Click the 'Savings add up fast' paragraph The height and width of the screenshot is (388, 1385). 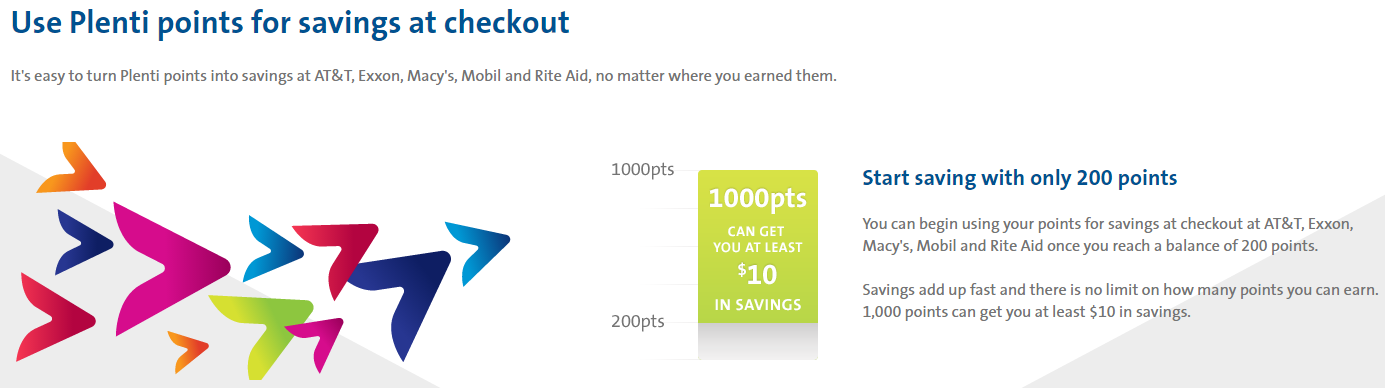(1120, 301)
